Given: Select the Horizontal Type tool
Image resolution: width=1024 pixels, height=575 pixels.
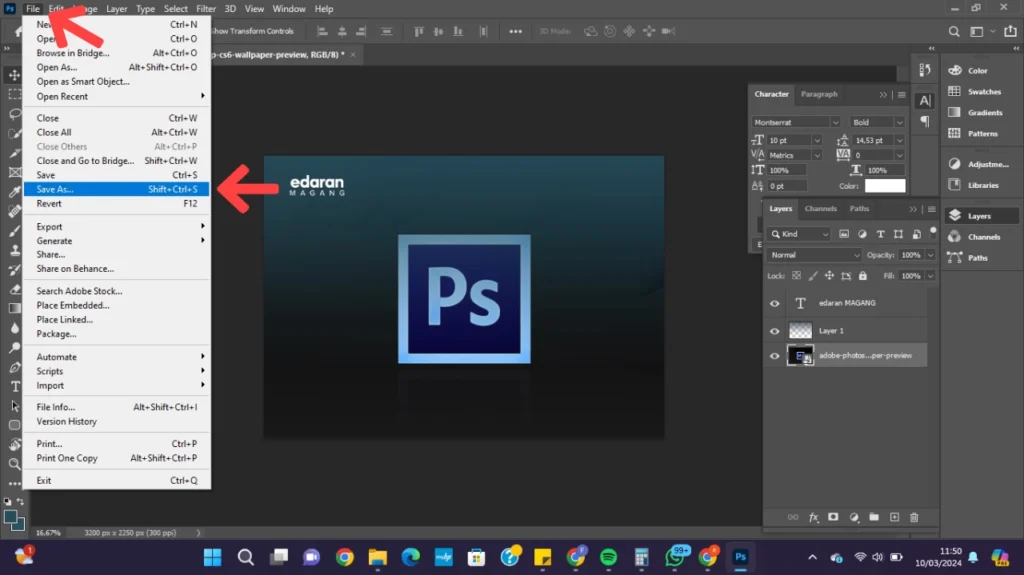Looking at the screenshot, I should click(14, 386).
